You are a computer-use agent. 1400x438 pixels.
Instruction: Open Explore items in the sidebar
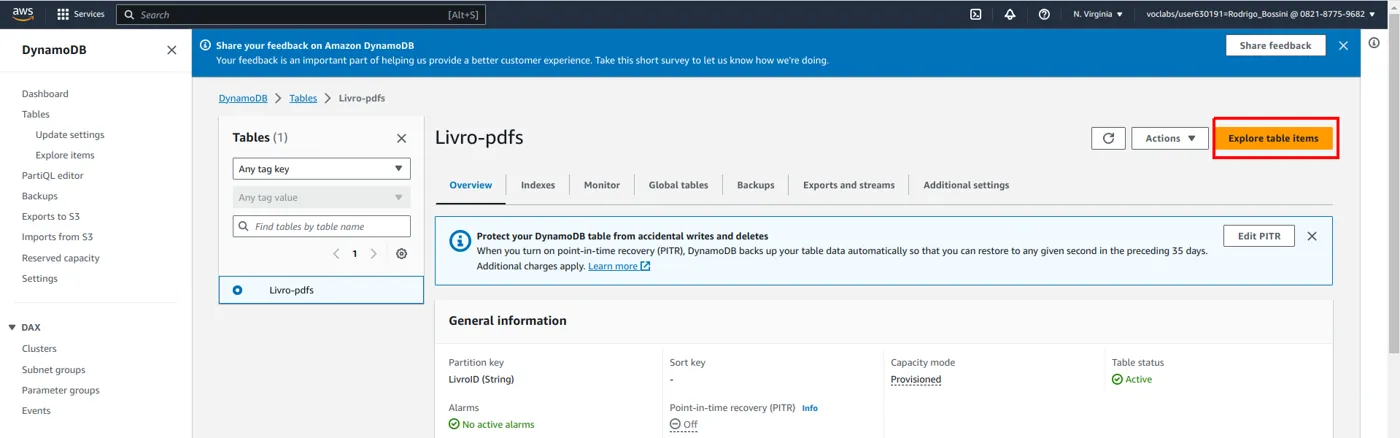click(x=65, y=155)
